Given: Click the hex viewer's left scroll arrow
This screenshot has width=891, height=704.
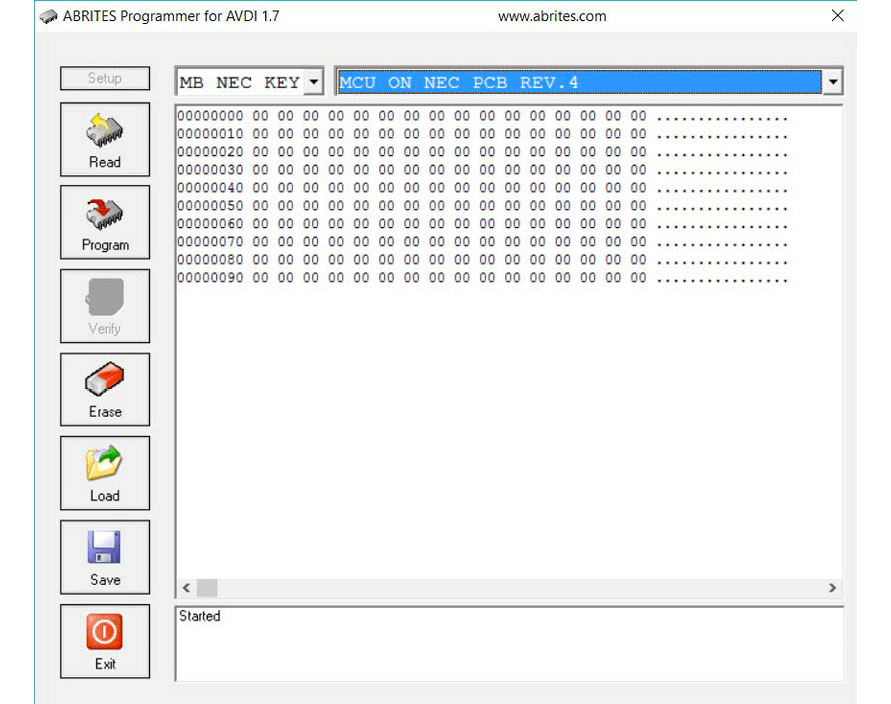Looking at the screenshot, I should tap(185, 588).
